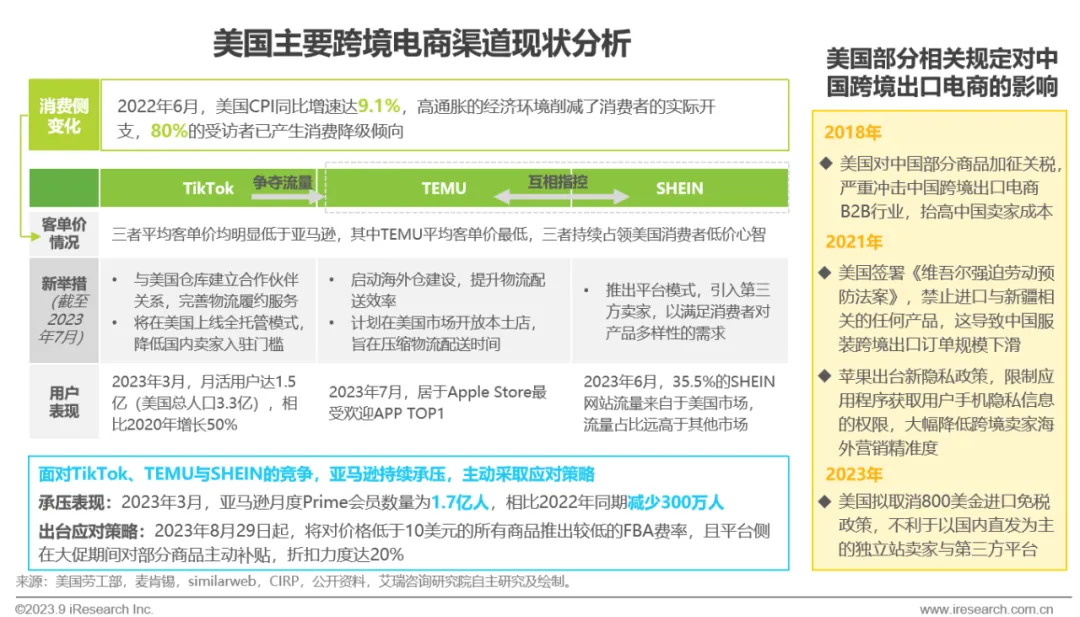Image resolution: width=1080 pixels, height=617 pixels.
Task: Click the diamond bullet beside 苹果出台新隐私政策
Action: click(x=825, y=376)
